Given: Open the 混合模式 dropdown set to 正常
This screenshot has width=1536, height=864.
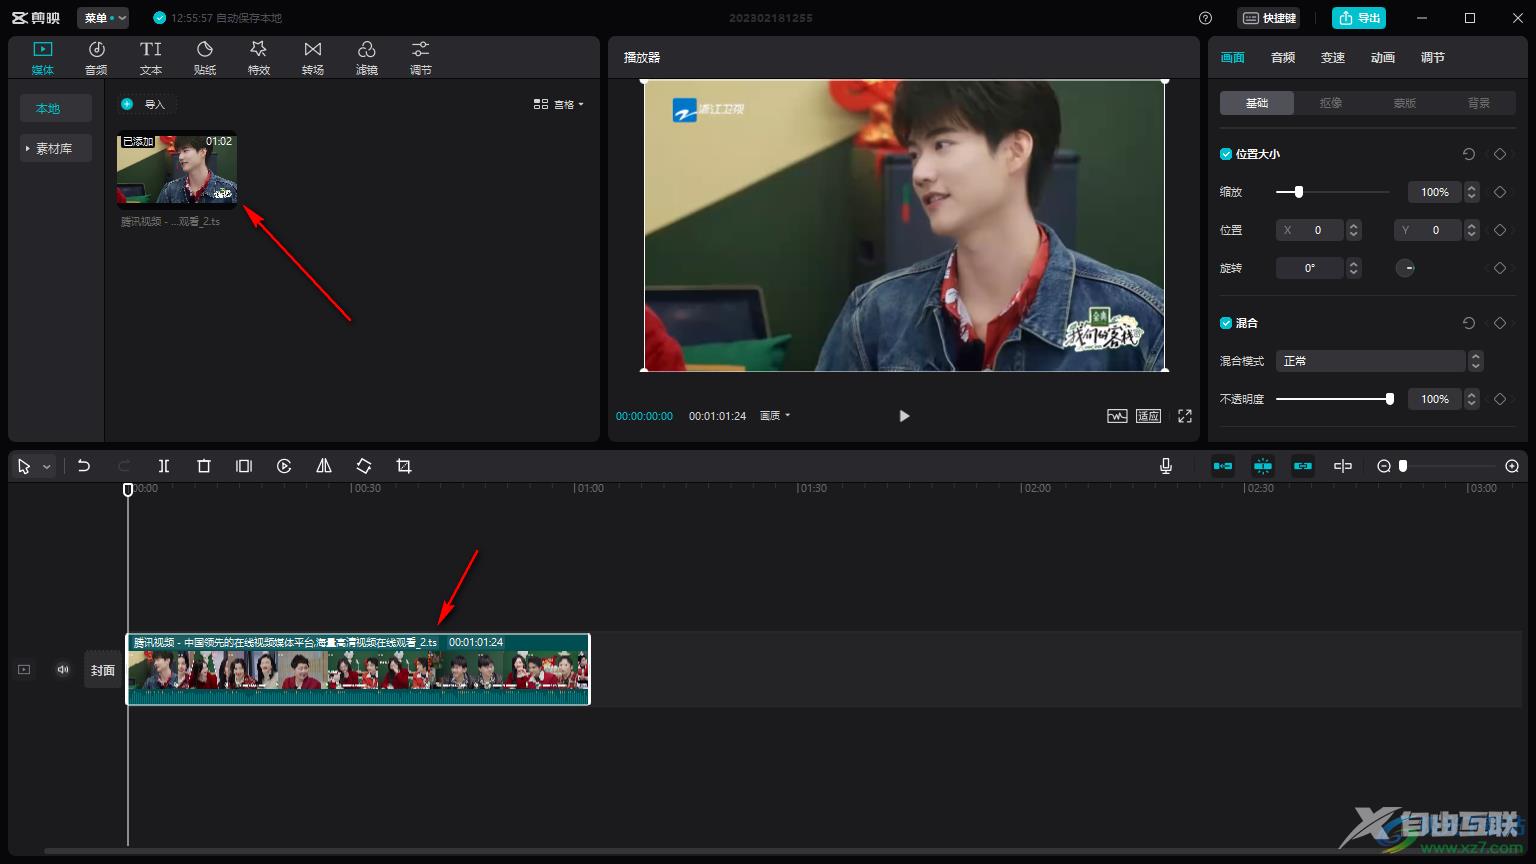Looking at the screenshot, I should tap(1379, 361).
